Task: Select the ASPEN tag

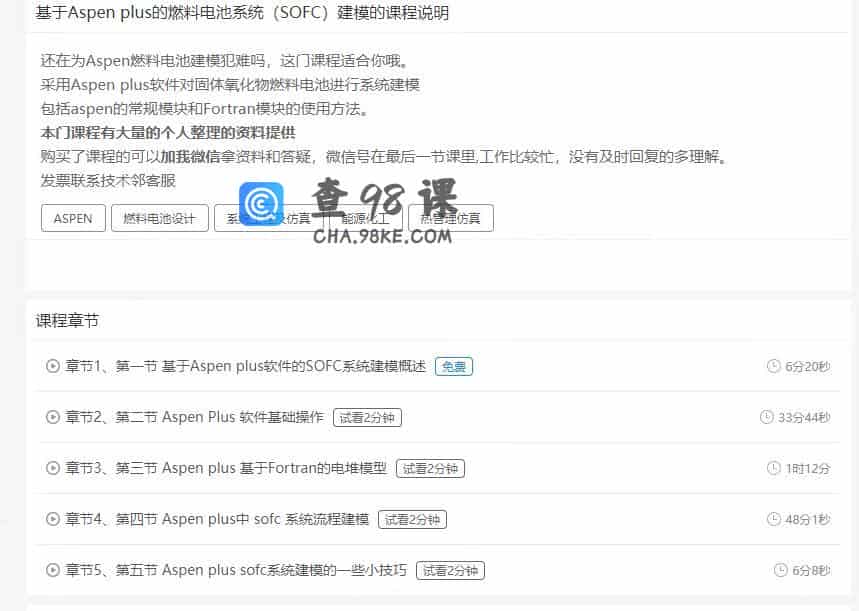Action: coord(72,218)
